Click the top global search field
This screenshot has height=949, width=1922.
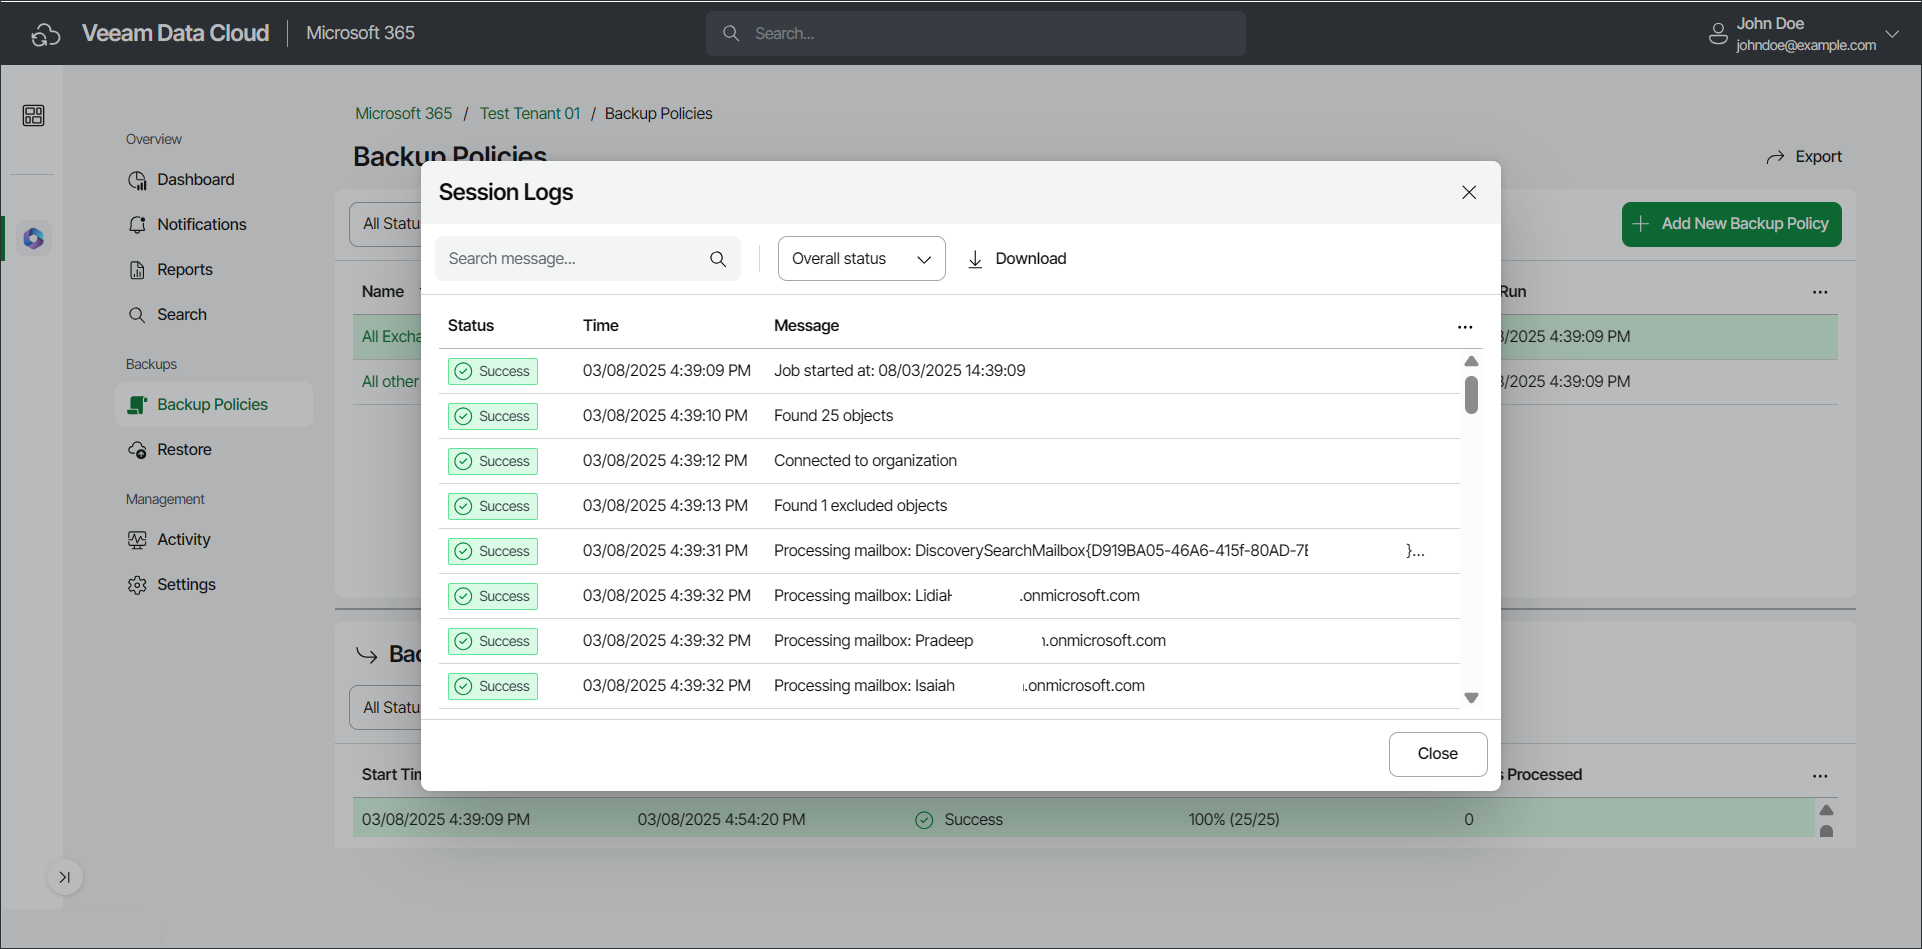click(x=975, y=34)
